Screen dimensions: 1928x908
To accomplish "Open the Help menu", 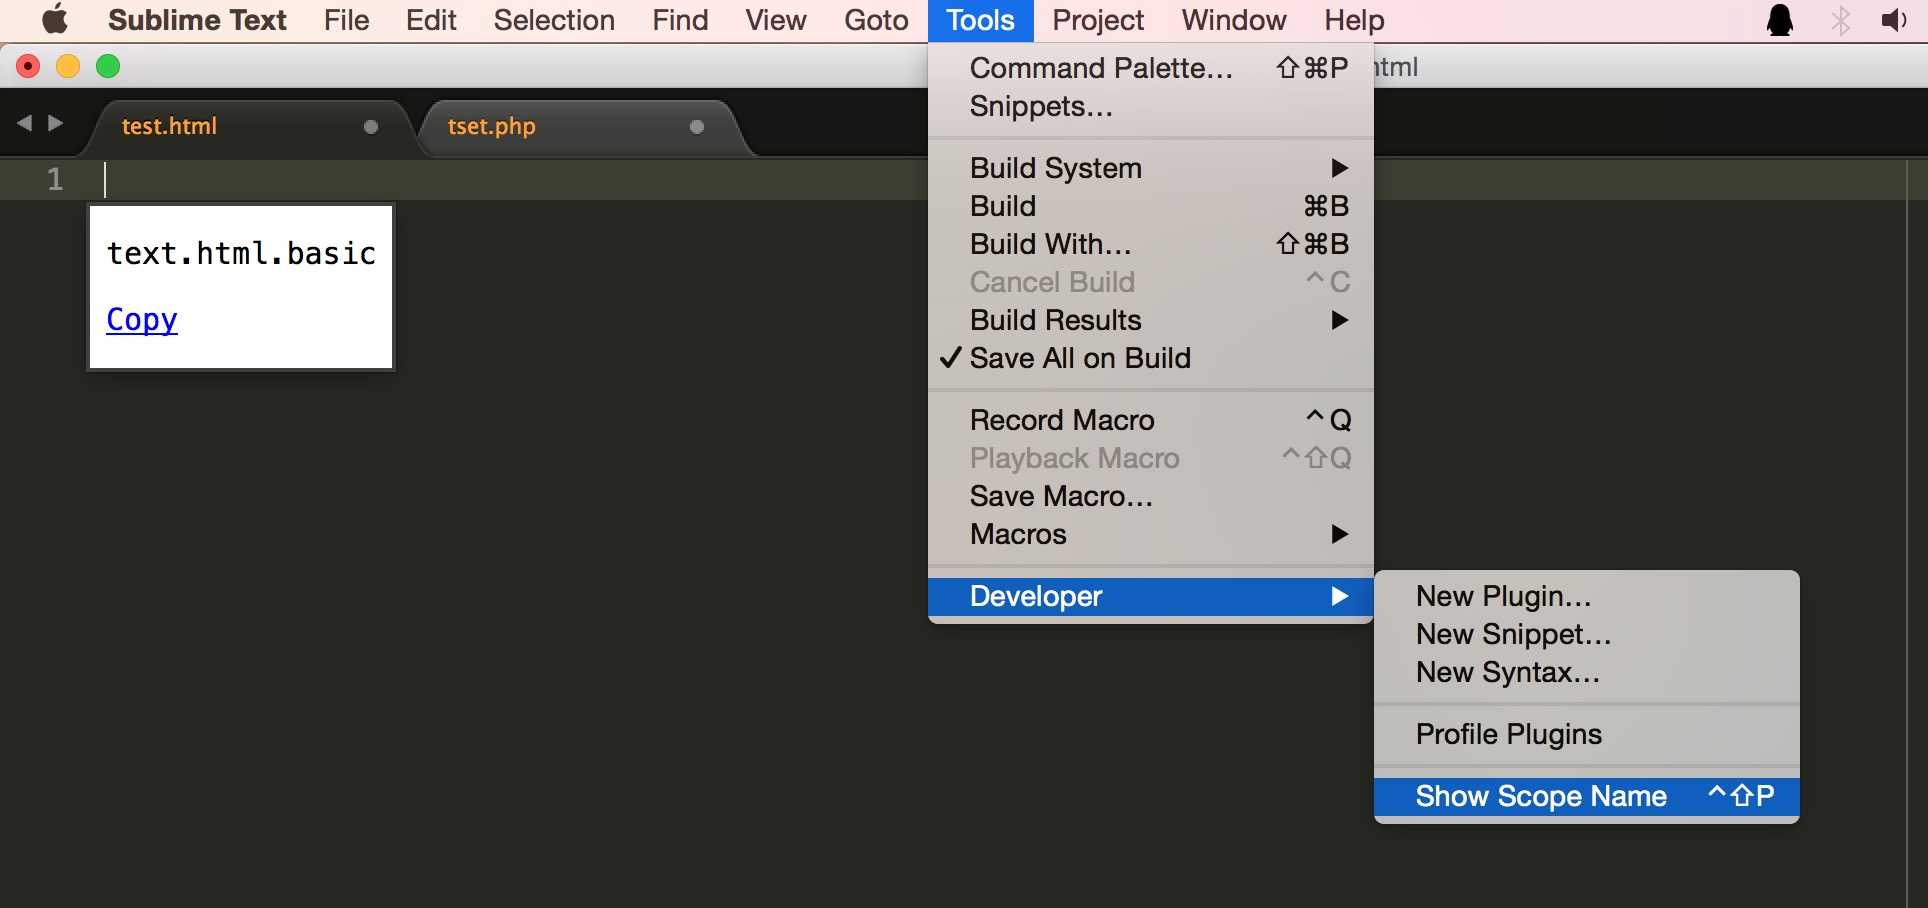I will coord(1354,20).
